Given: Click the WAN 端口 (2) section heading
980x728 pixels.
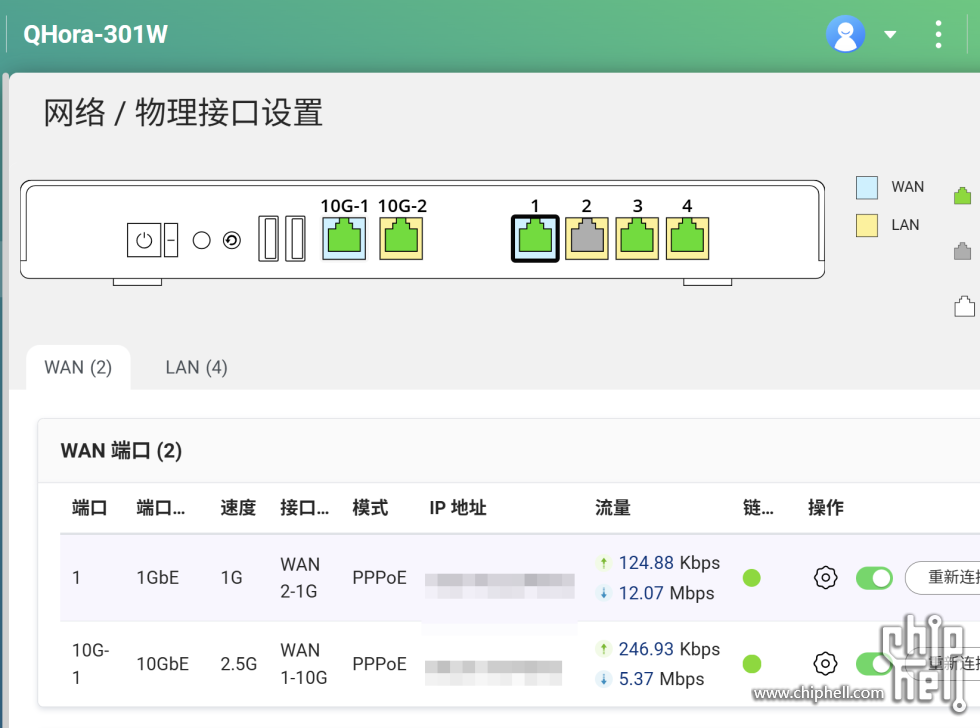Looking at the screenshot, I should tap(121, 451).
